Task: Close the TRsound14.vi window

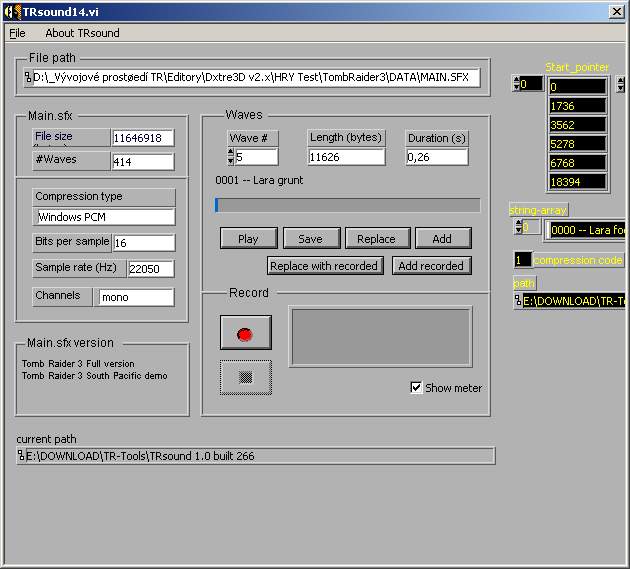Action: 616,12
